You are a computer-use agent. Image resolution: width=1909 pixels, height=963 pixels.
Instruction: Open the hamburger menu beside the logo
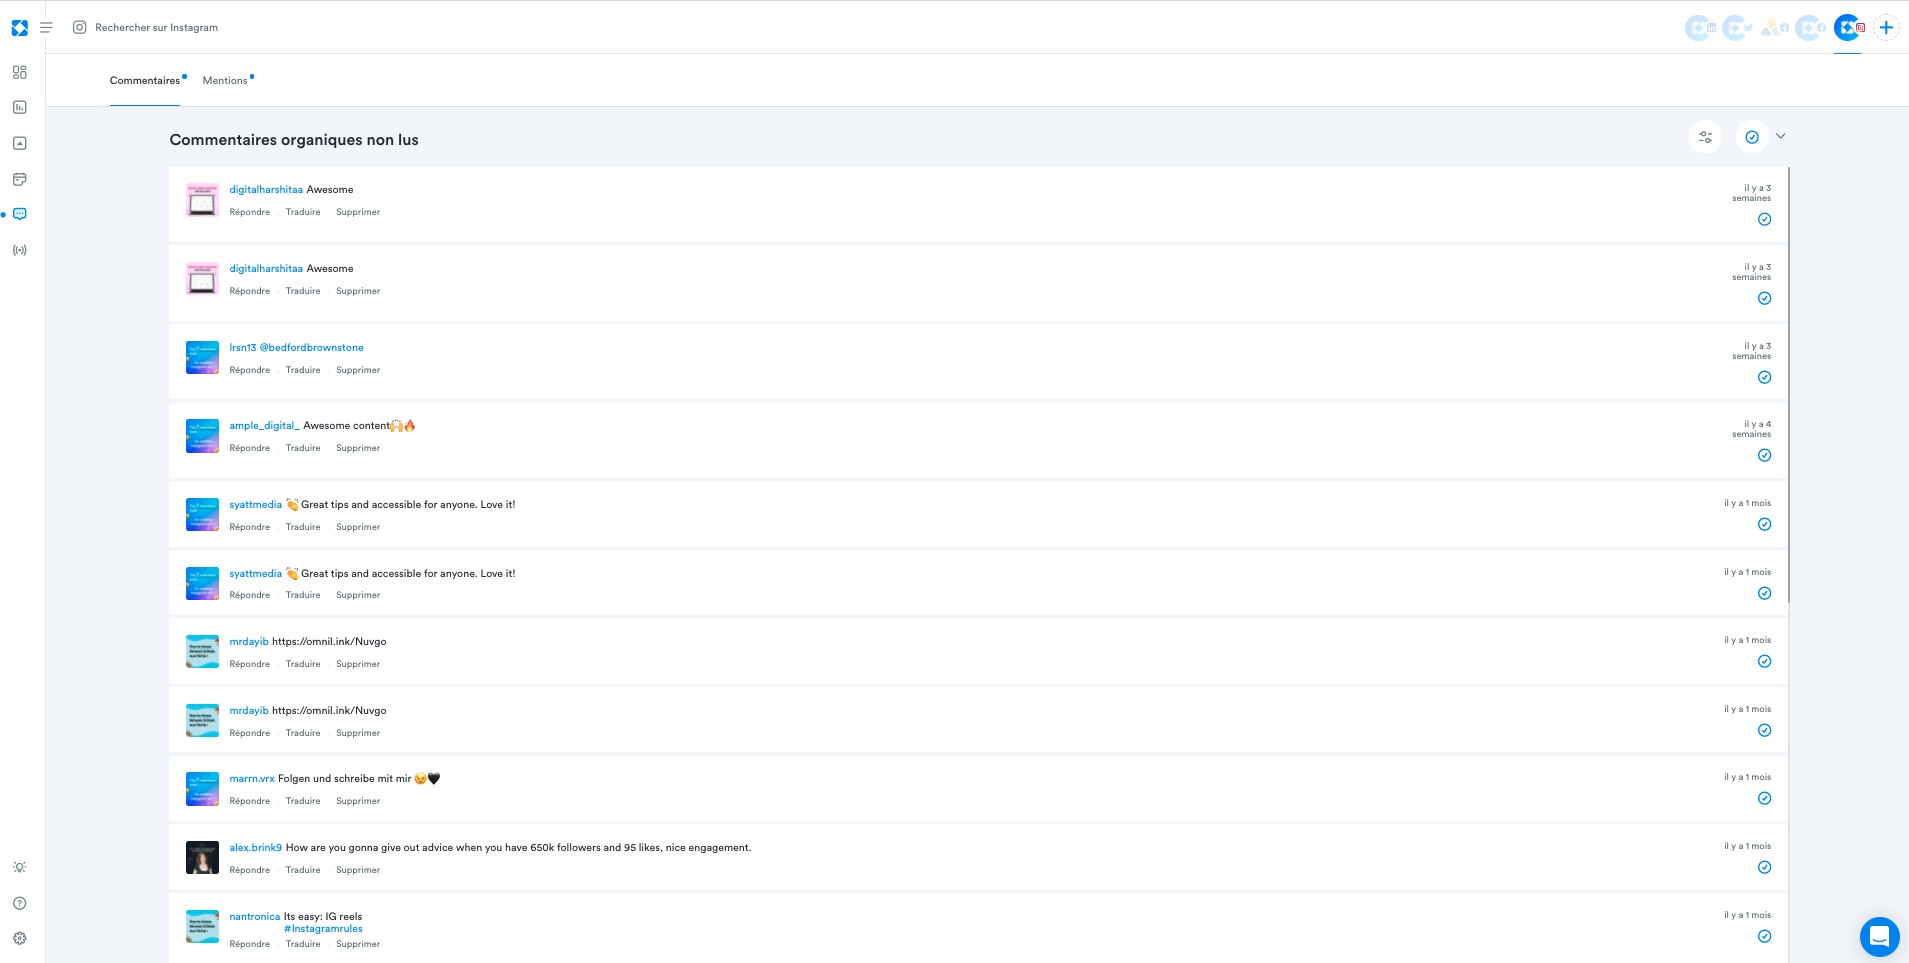(46, 27)
